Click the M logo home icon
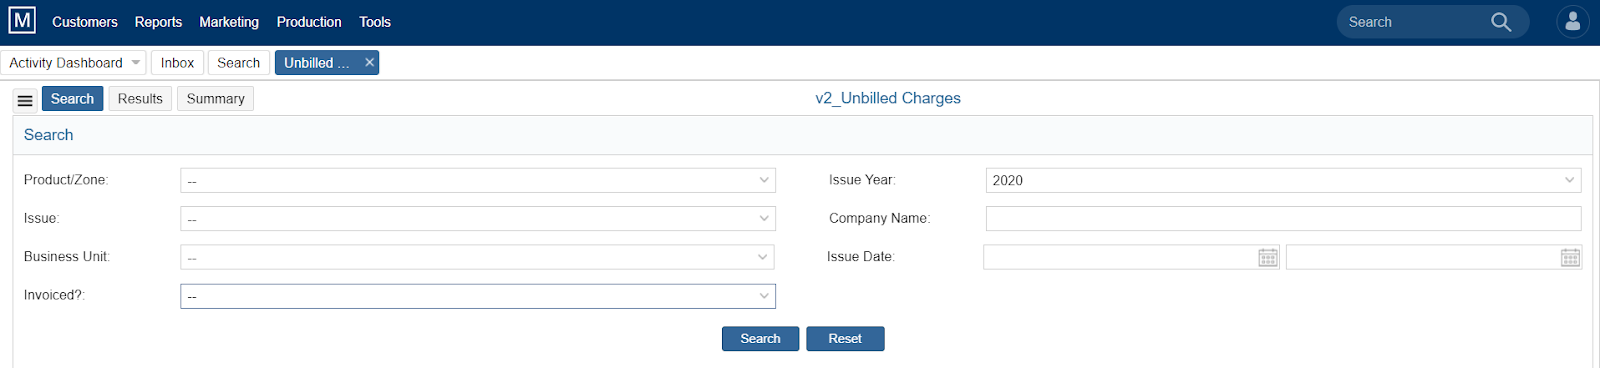Image resolution: width=1600 pixels, height=368 pixels. pyautogui.click(x=22, y=21)
